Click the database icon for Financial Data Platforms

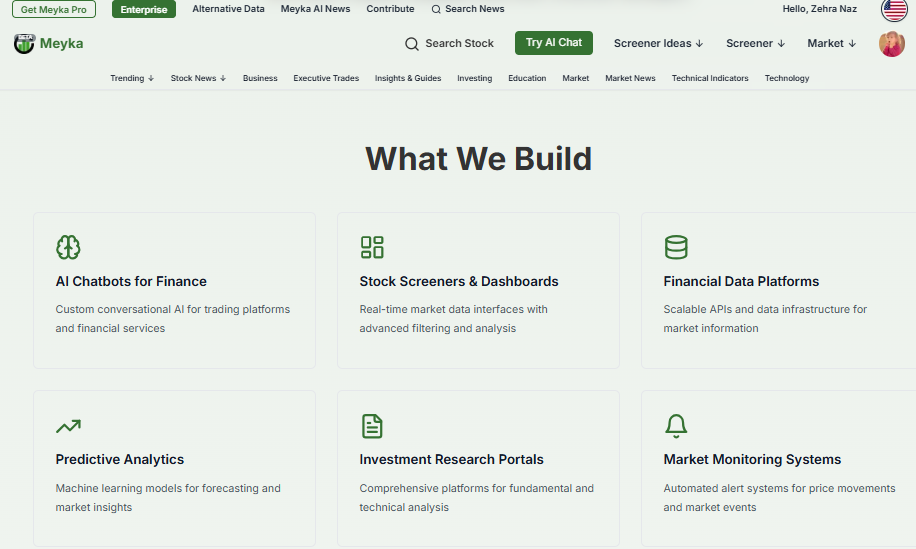pyautogui.click(x=676, y=247)
